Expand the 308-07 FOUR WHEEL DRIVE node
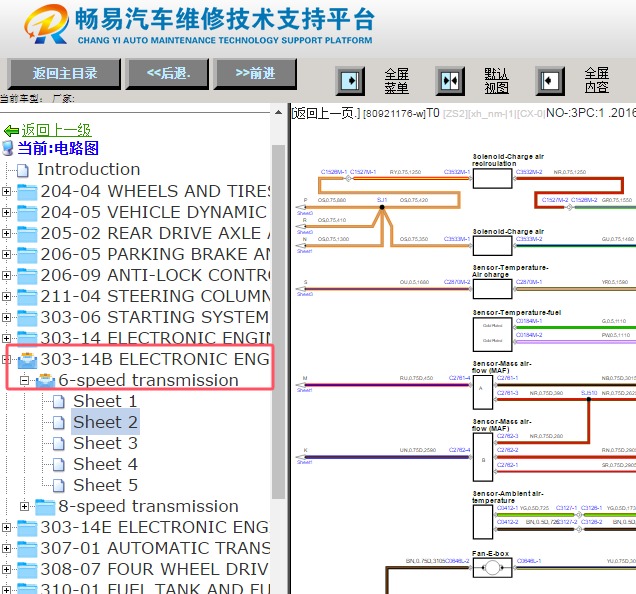 pyautogui.click(x=6, y=570)
